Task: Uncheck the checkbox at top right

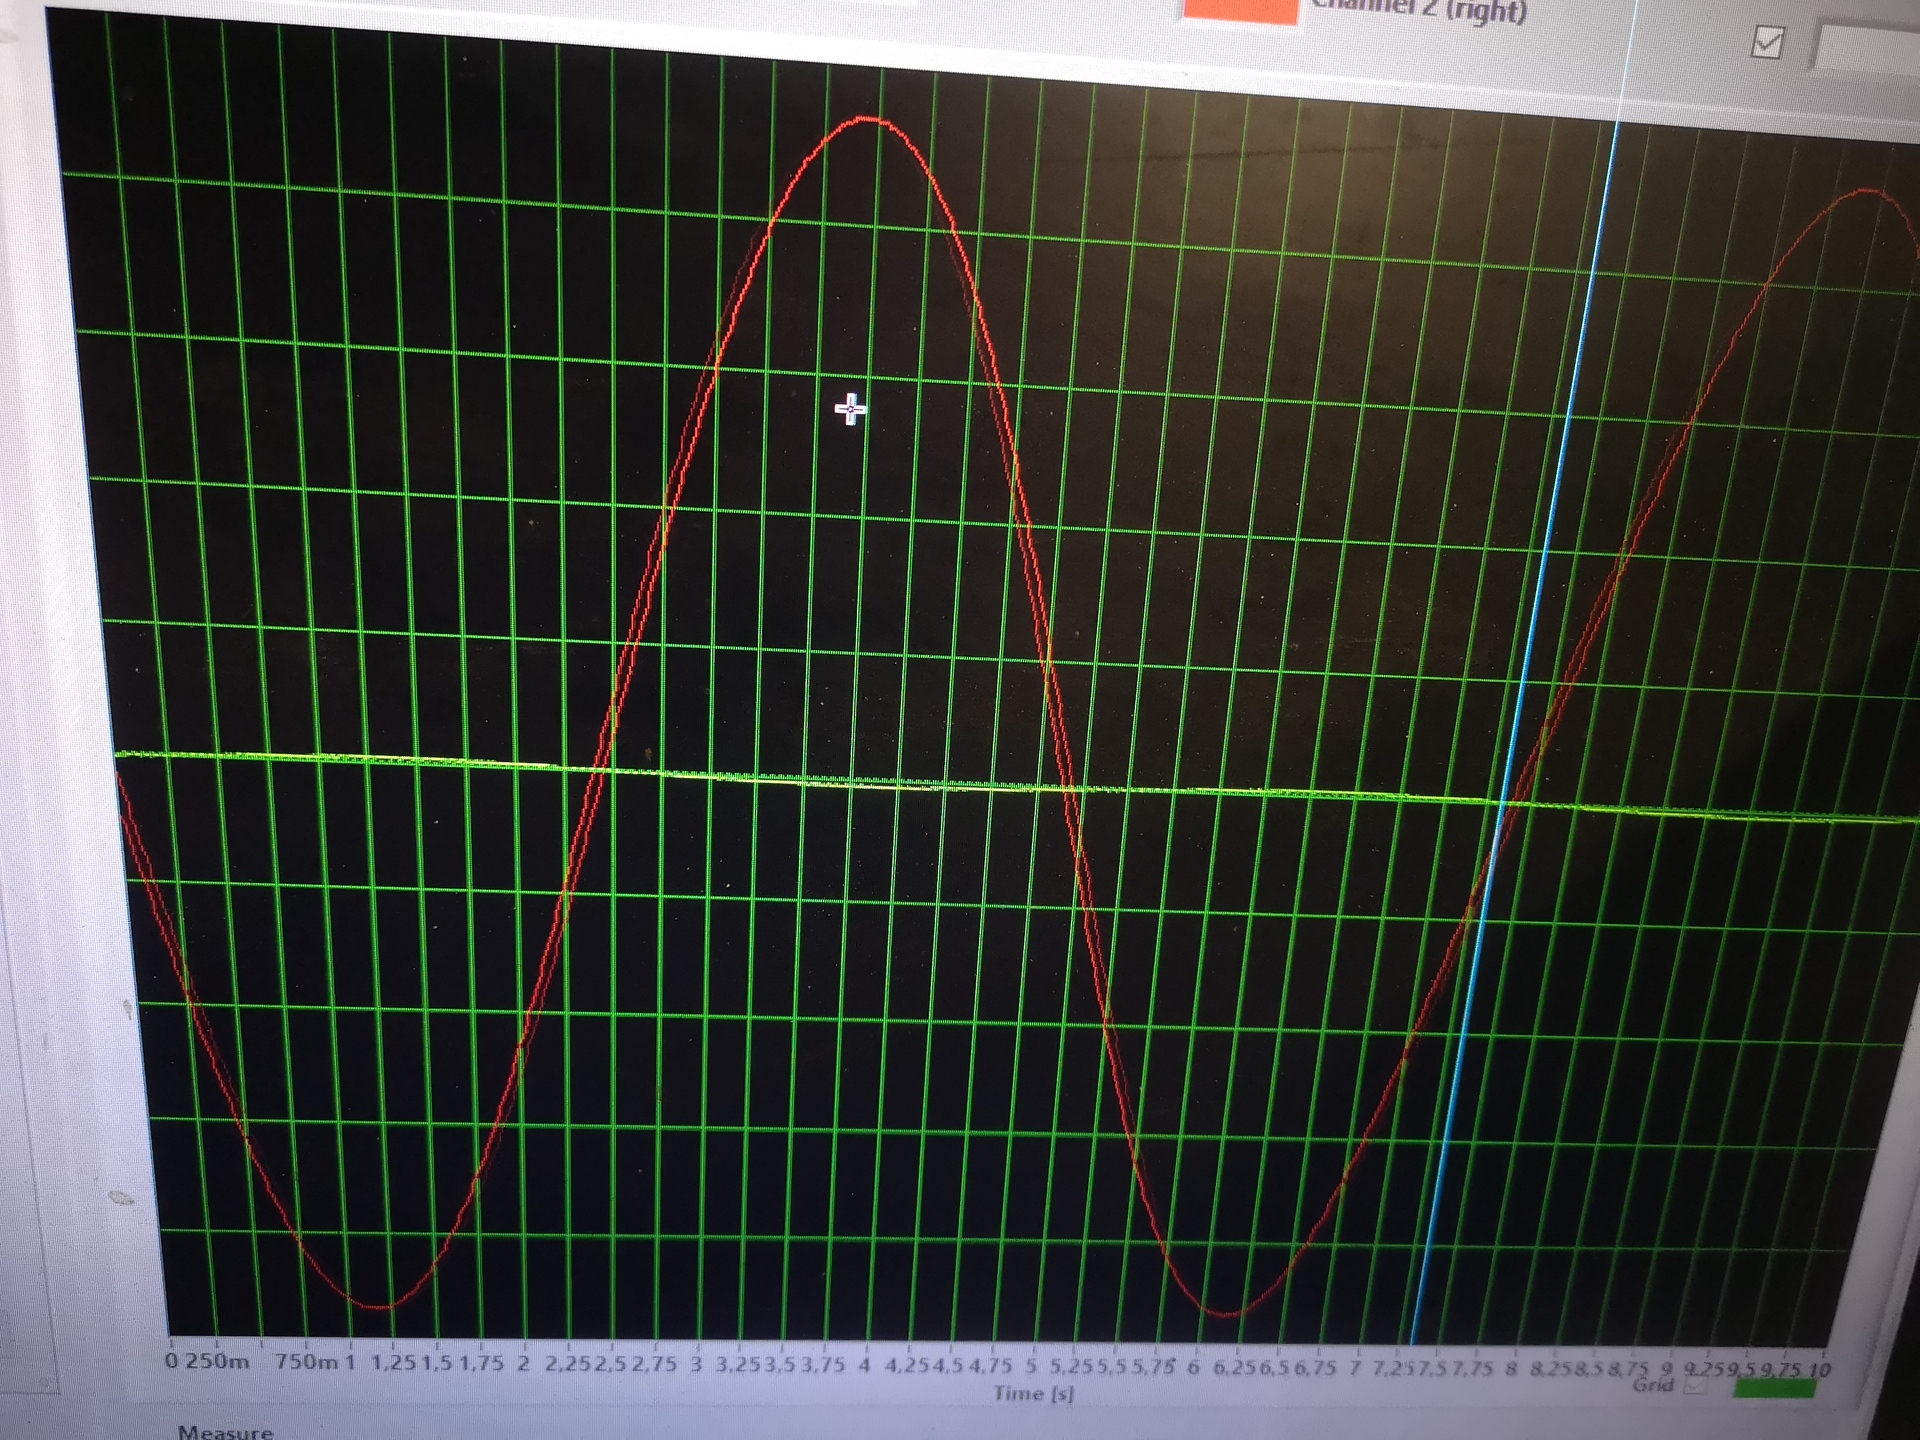Action: point(1767,43)
